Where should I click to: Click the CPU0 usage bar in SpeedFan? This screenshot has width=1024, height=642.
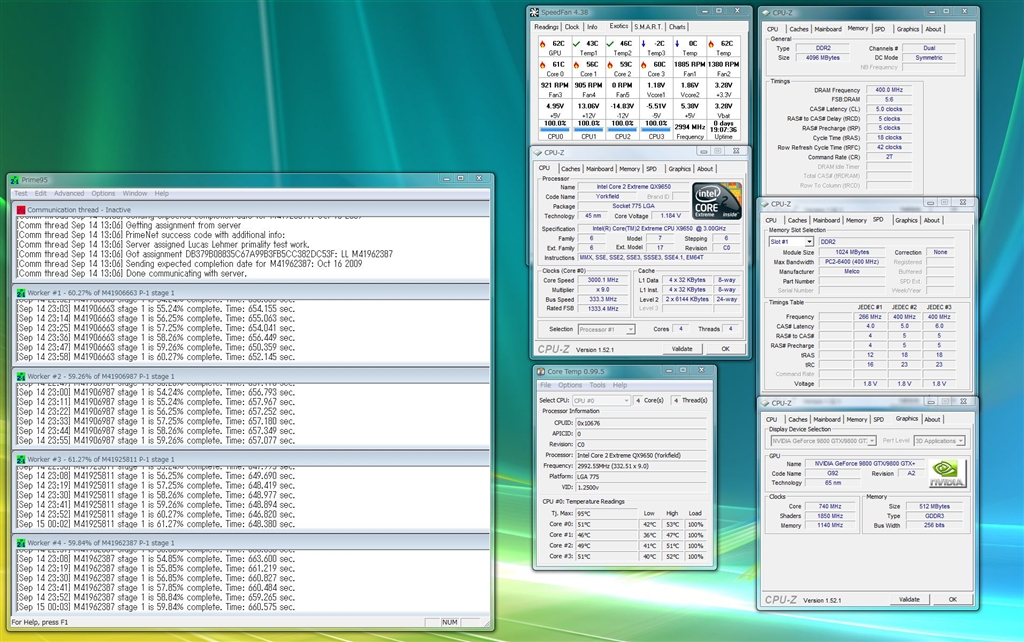(x=555, y=130)
